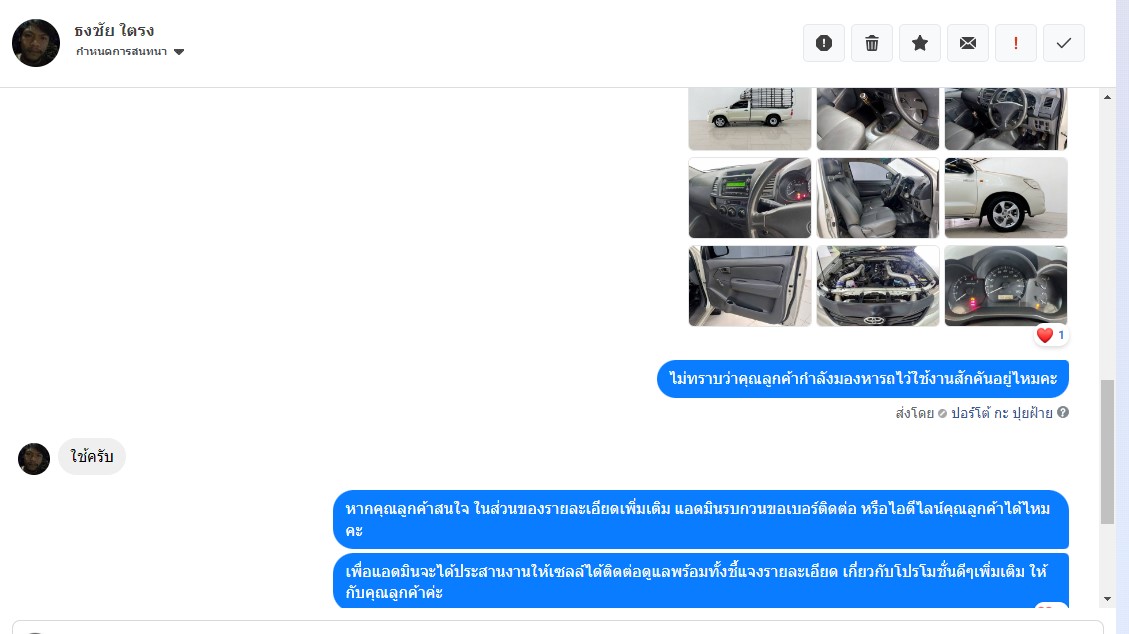Screen dimensions: 1129x634
Task: Click scrollbar down arrow in chat pane
Action: coord(1107,599)
